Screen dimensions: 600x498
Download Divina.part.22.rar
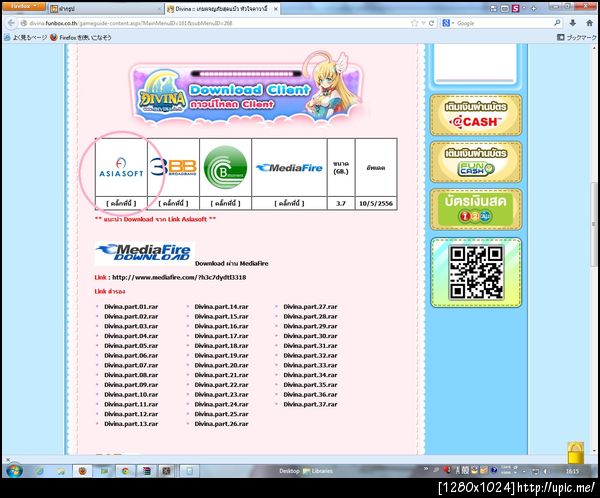(x=222, y=385)
